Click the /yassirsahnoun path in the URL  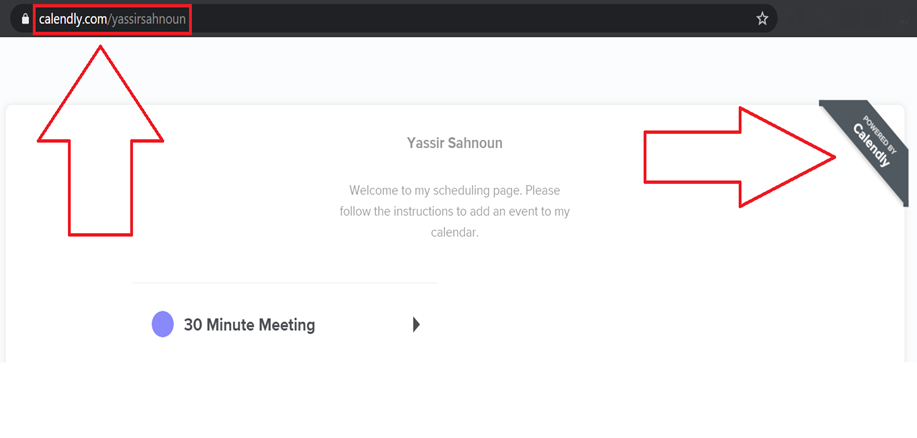(146, 19)
